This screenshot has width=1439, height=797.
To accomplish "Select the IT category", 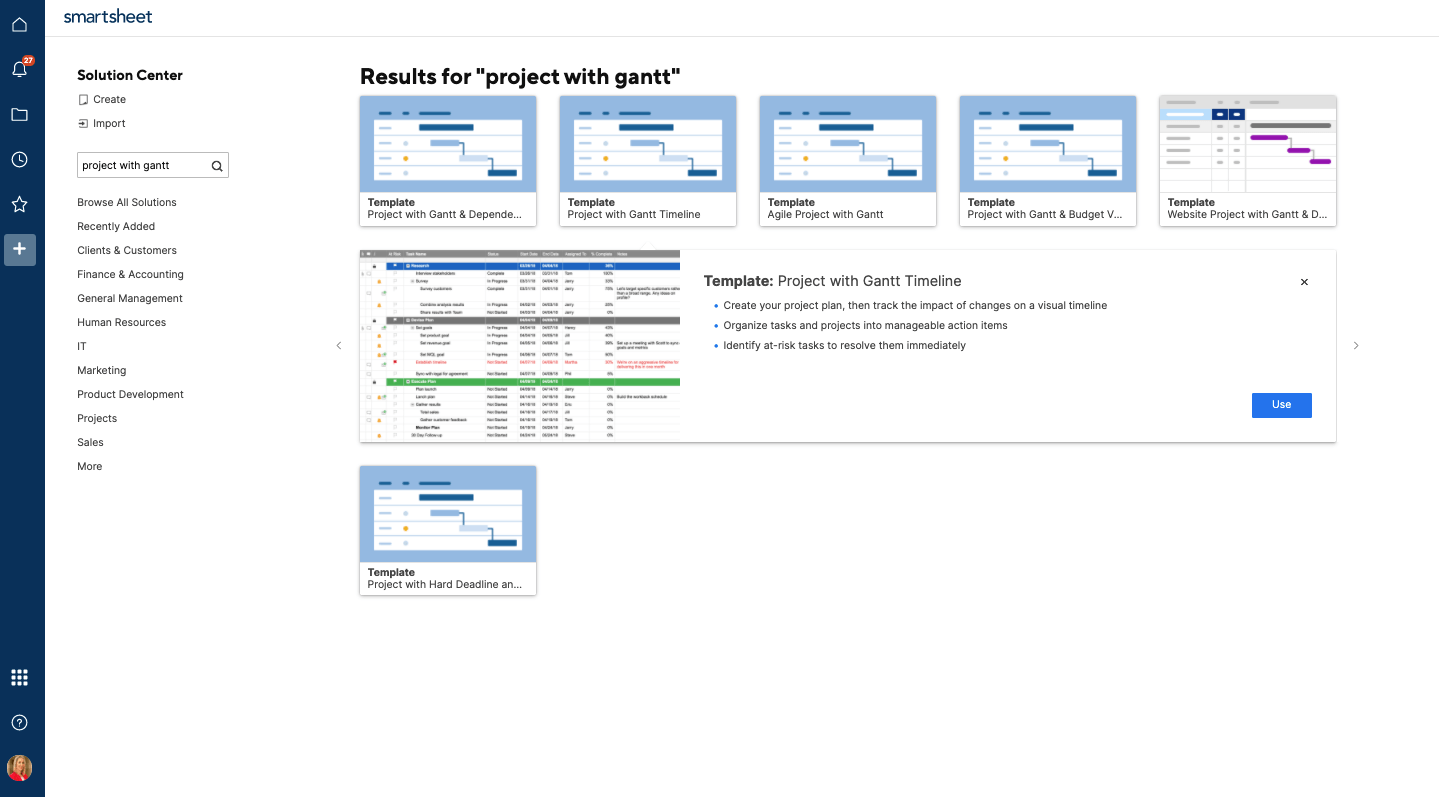I will pyautogui.click(x=82, y=346).
